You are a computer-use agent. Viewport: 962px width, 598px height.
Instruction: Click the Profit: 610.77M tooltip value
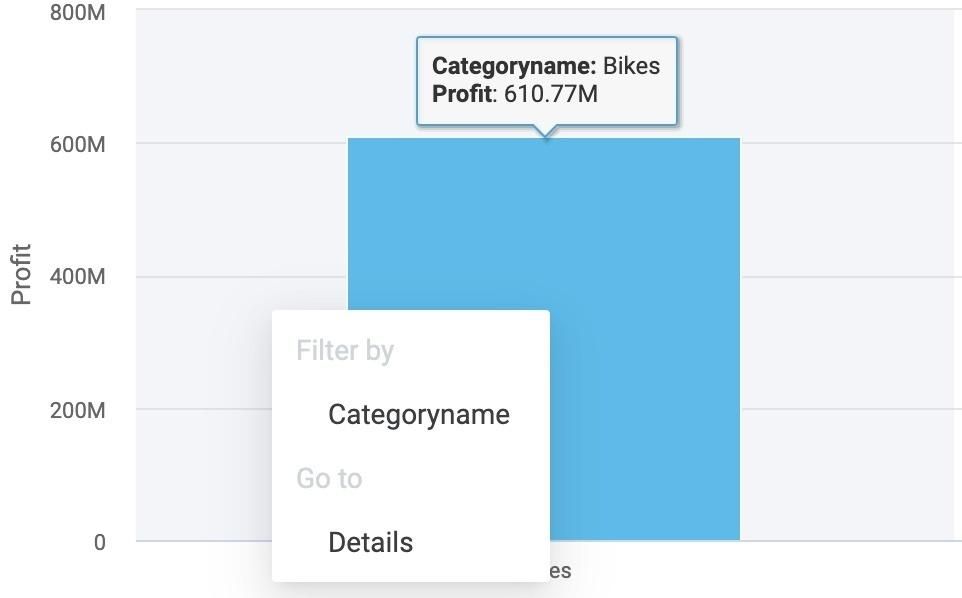point(550,94)
